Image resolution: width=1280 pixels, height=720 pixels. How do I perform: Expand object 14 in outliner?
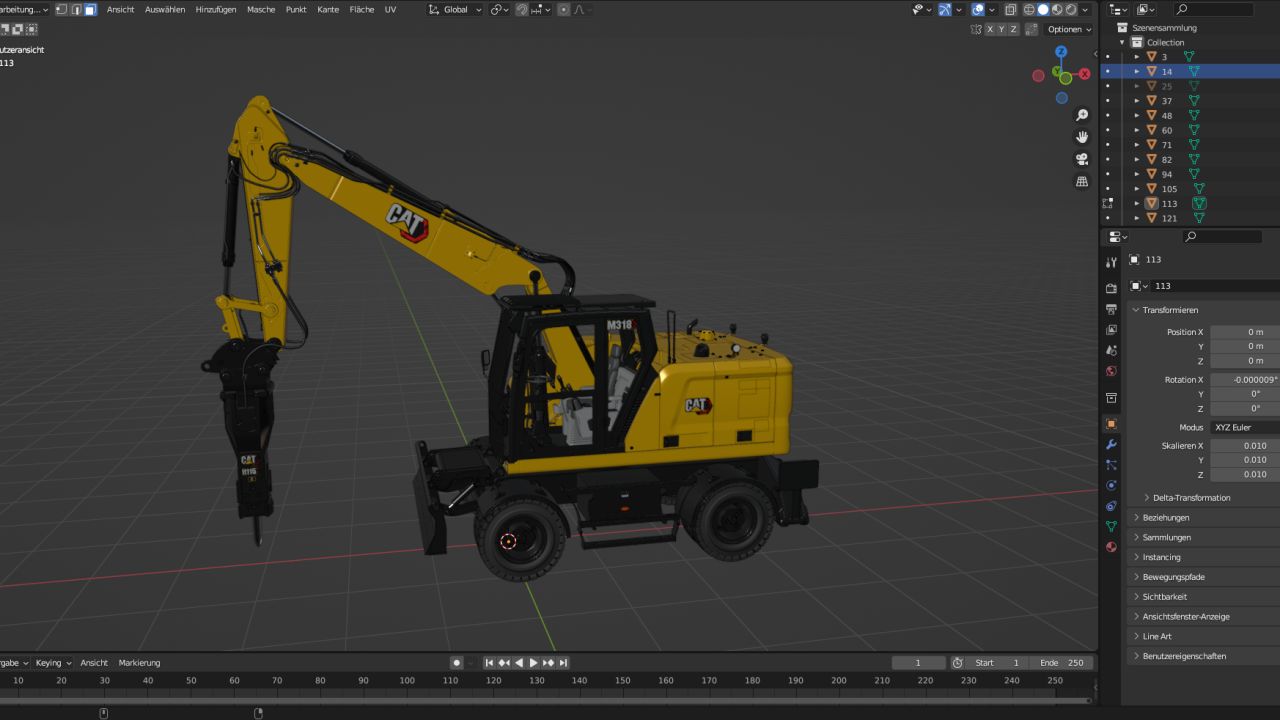pyautogui.click(x=1136, y=71)
